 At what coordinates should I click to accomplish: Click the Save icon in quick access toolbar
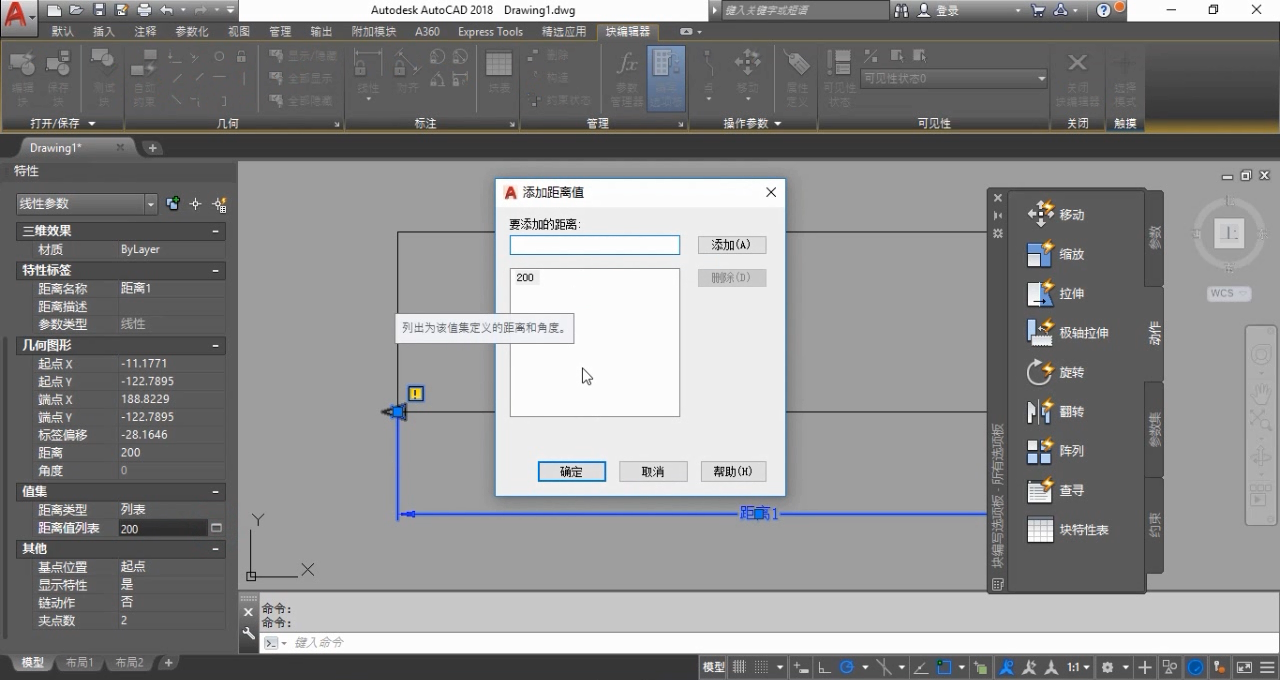[x=99, y=10]
